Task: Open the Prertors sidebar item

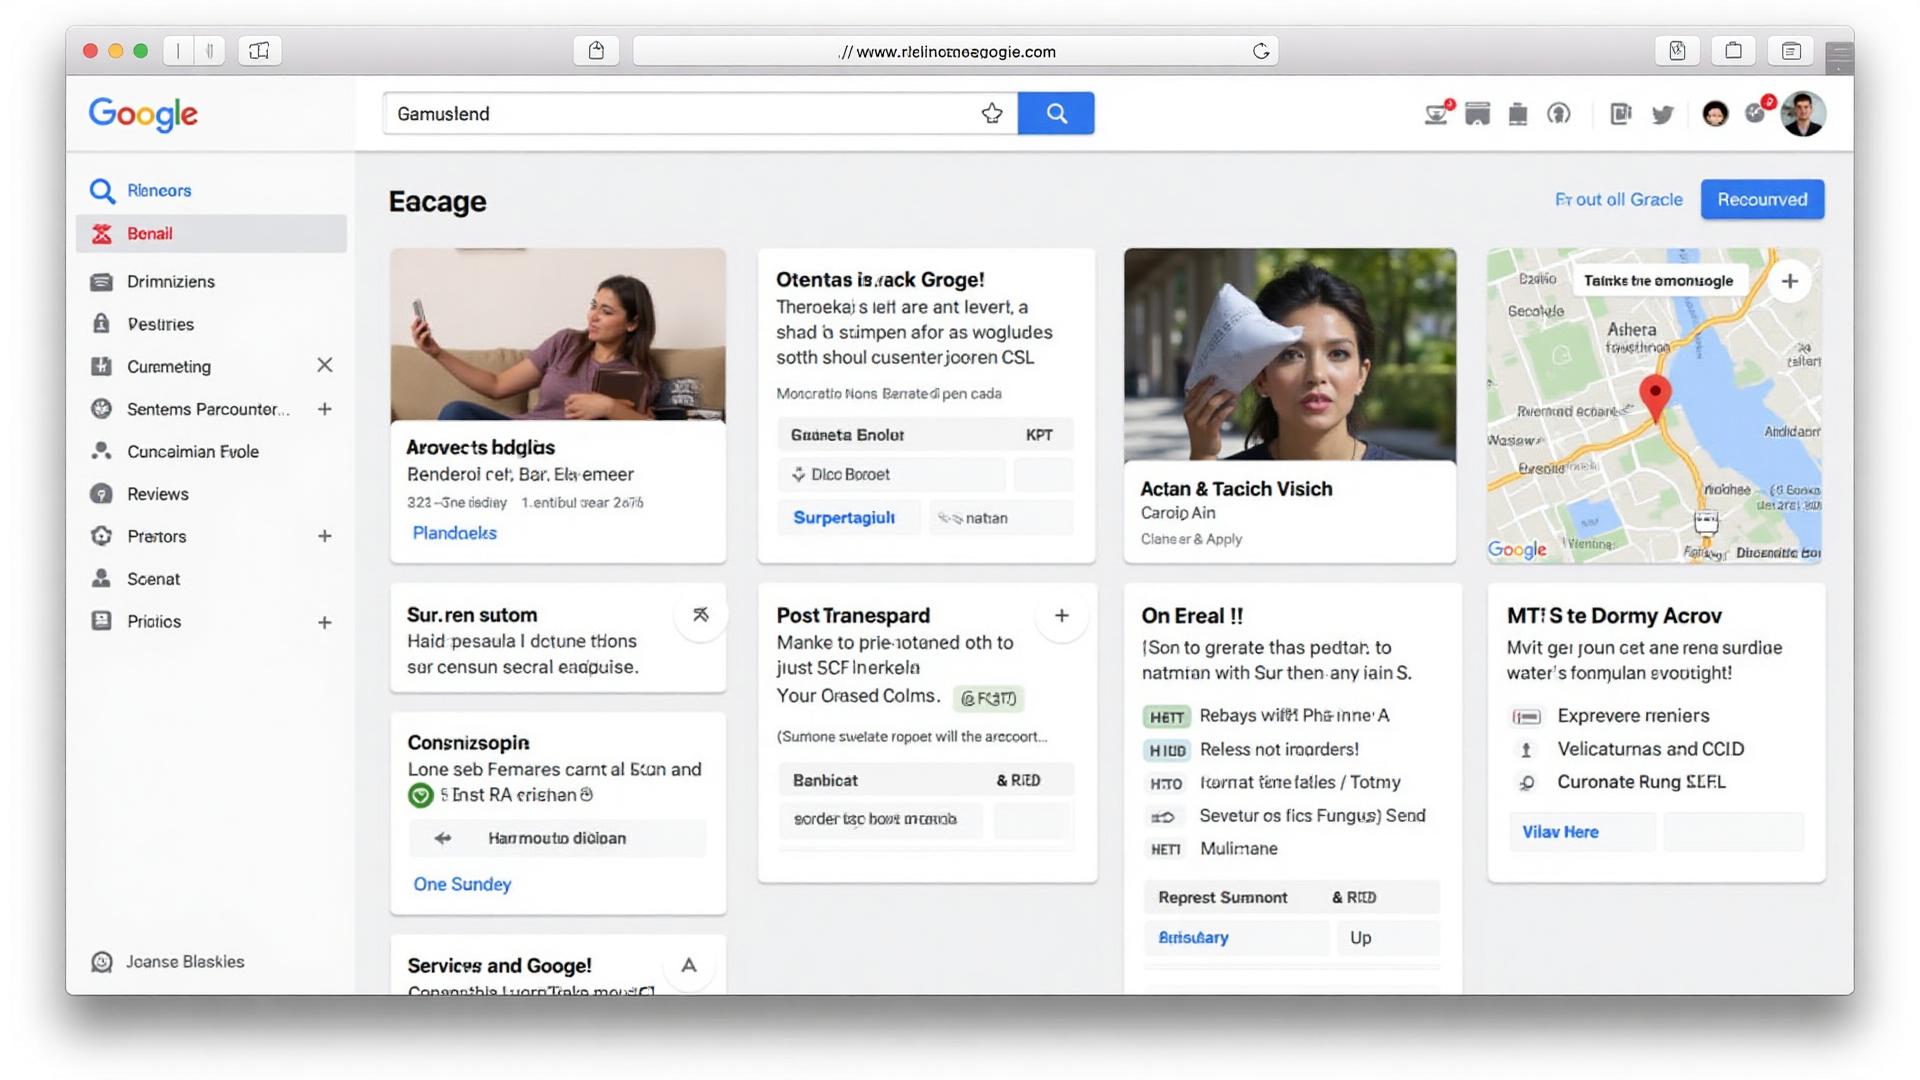Action: coord(157,536)
